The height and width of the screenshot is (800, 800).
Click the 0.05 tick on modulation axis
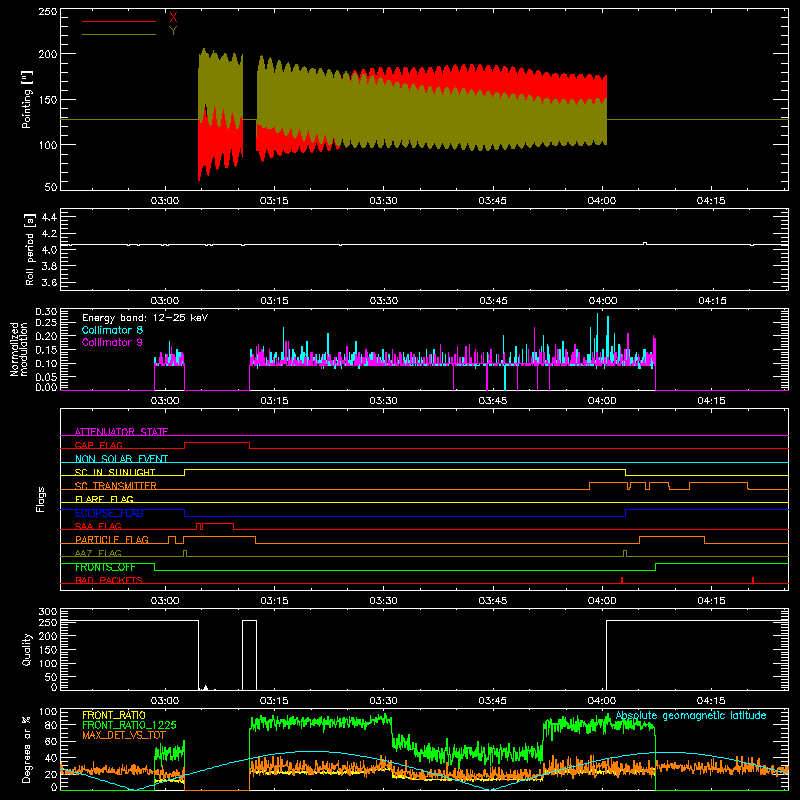(46, 377)
